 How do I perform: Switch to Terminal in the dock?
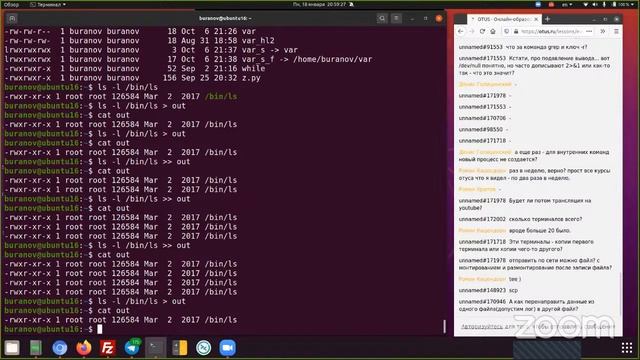(x=156, y=348)
